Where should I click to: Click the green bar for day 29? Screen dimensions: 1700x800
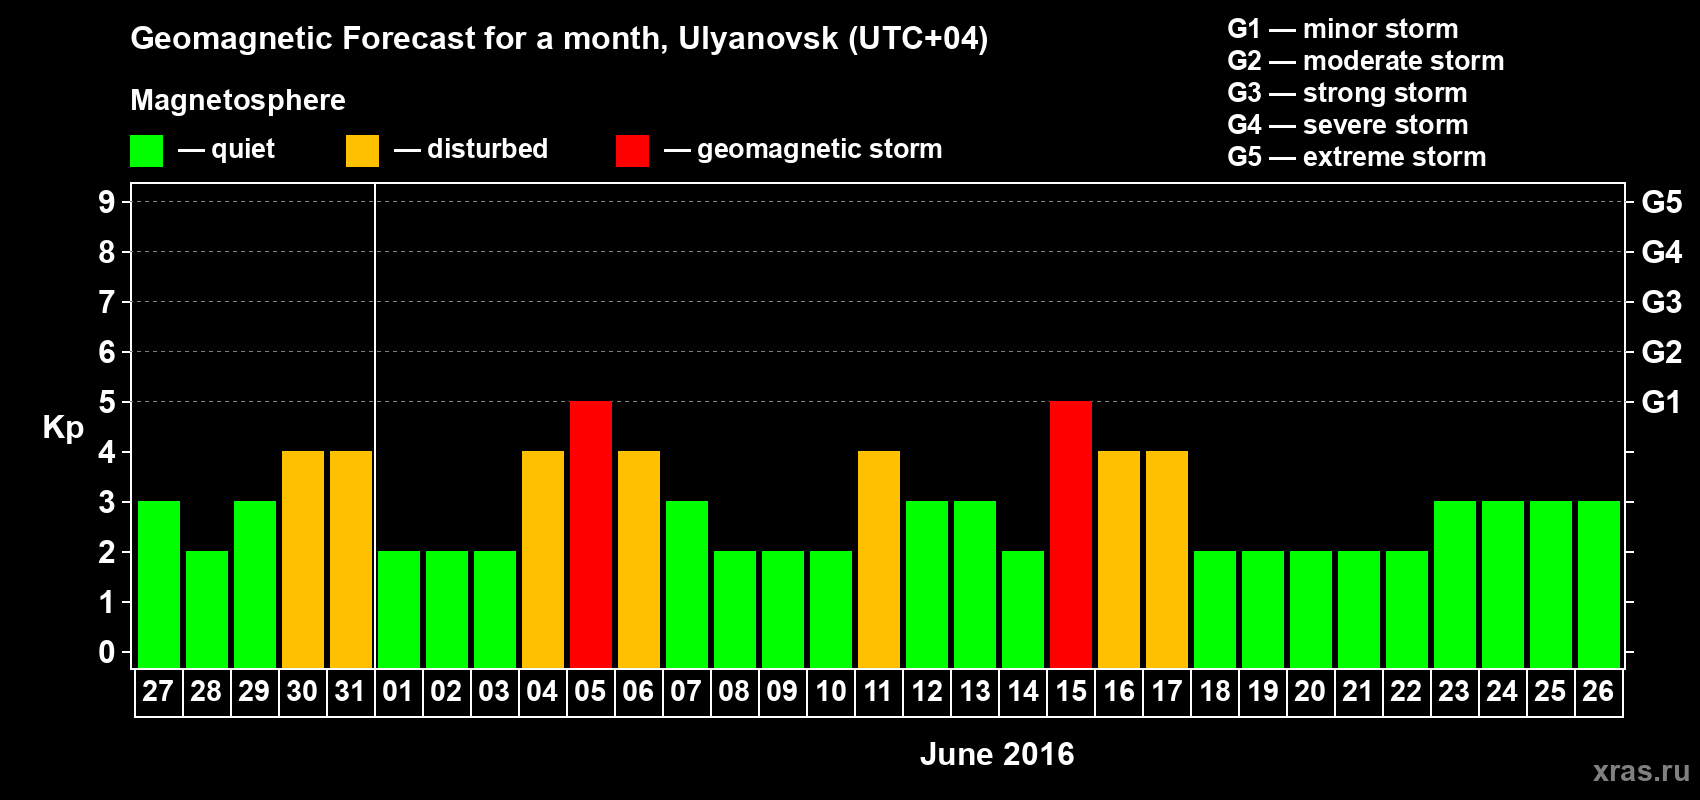click(x=255, y=585)
